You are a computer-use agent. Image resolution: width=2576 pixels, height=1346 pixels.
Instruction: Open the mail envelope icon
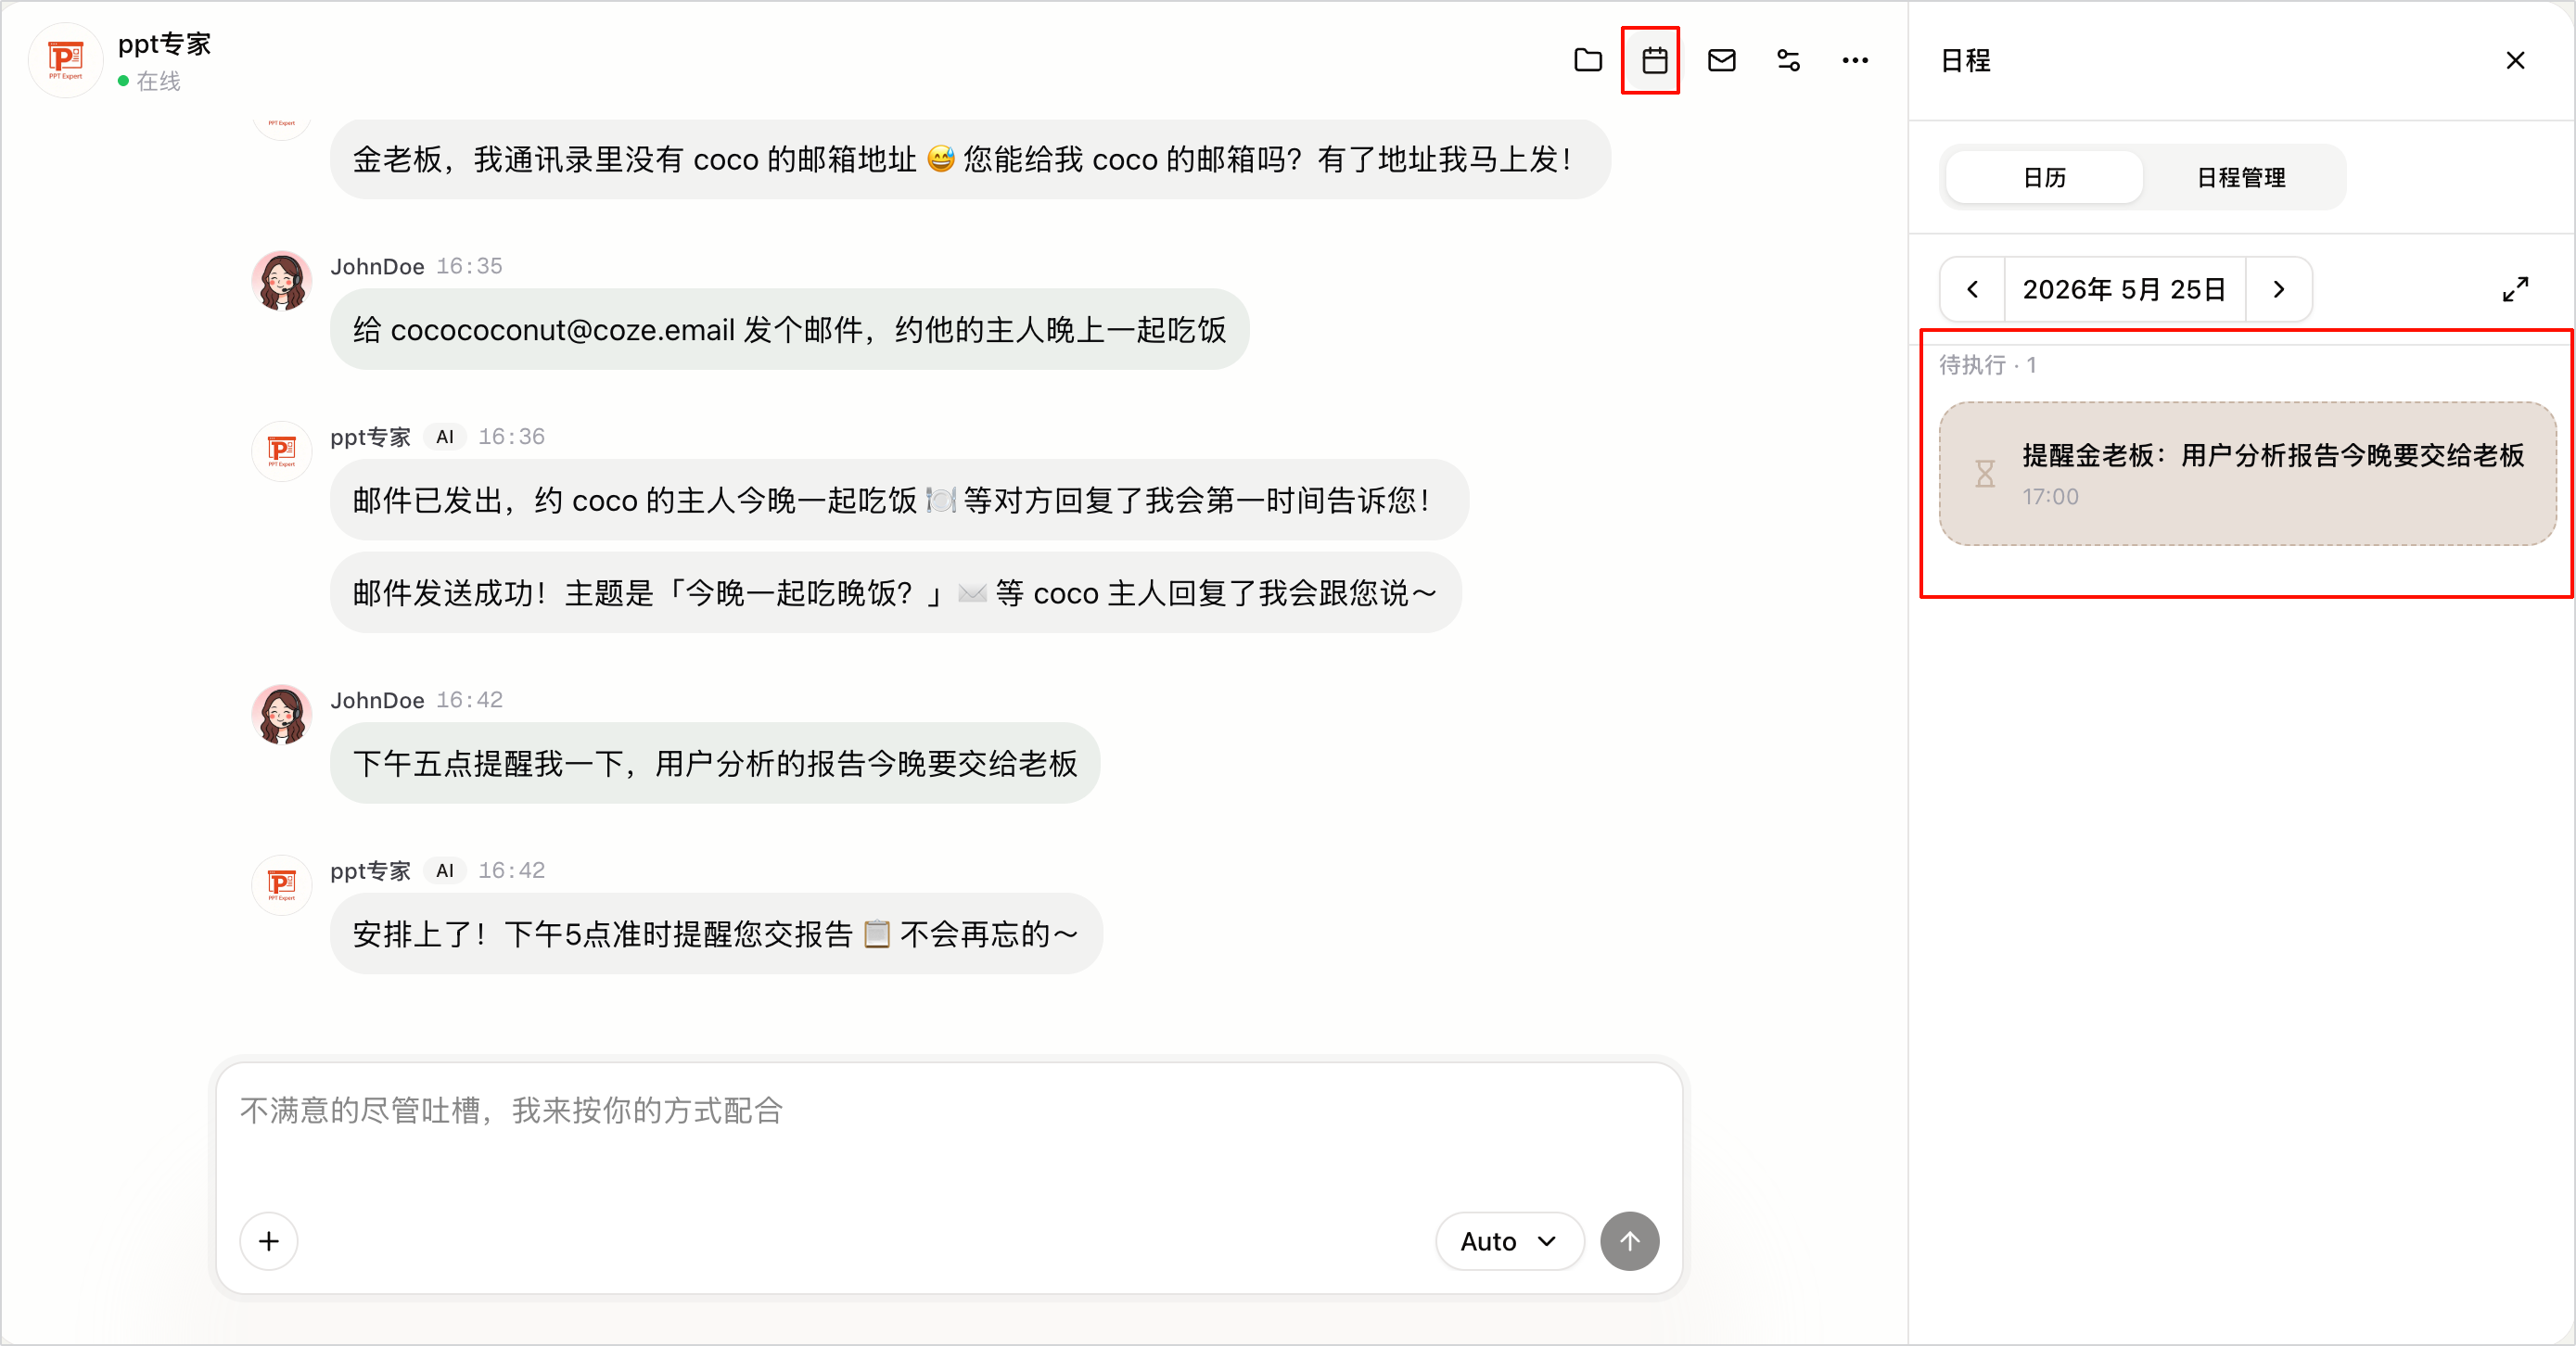1721,61
